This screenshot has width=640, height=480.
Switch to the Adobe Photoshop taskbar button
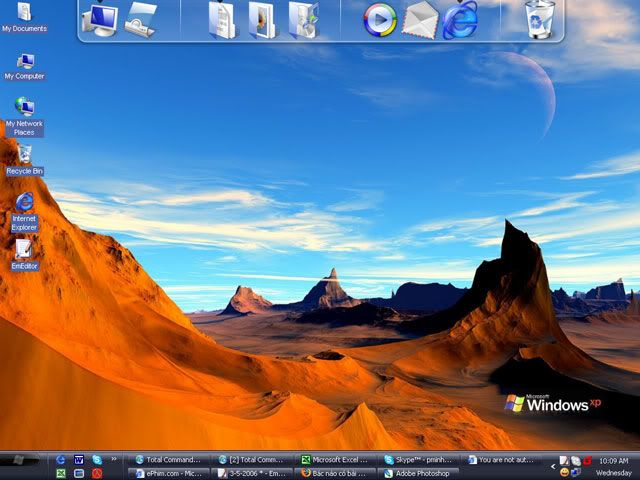[419, 473]
